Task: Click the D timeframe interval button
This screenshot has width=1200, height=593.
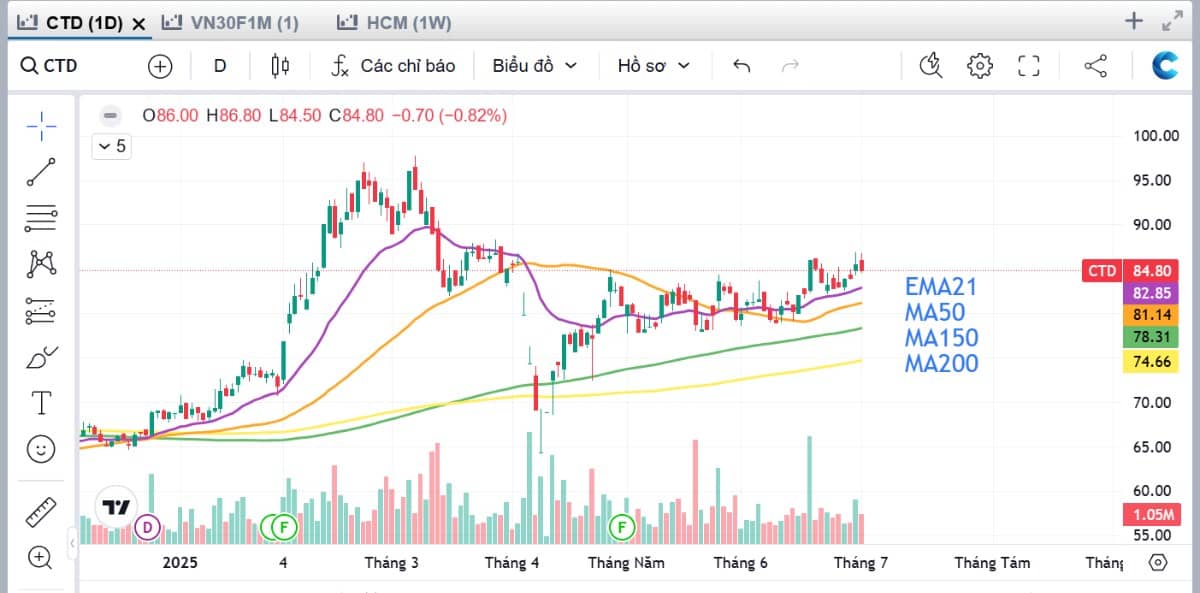Action: [x=220, y=66]
